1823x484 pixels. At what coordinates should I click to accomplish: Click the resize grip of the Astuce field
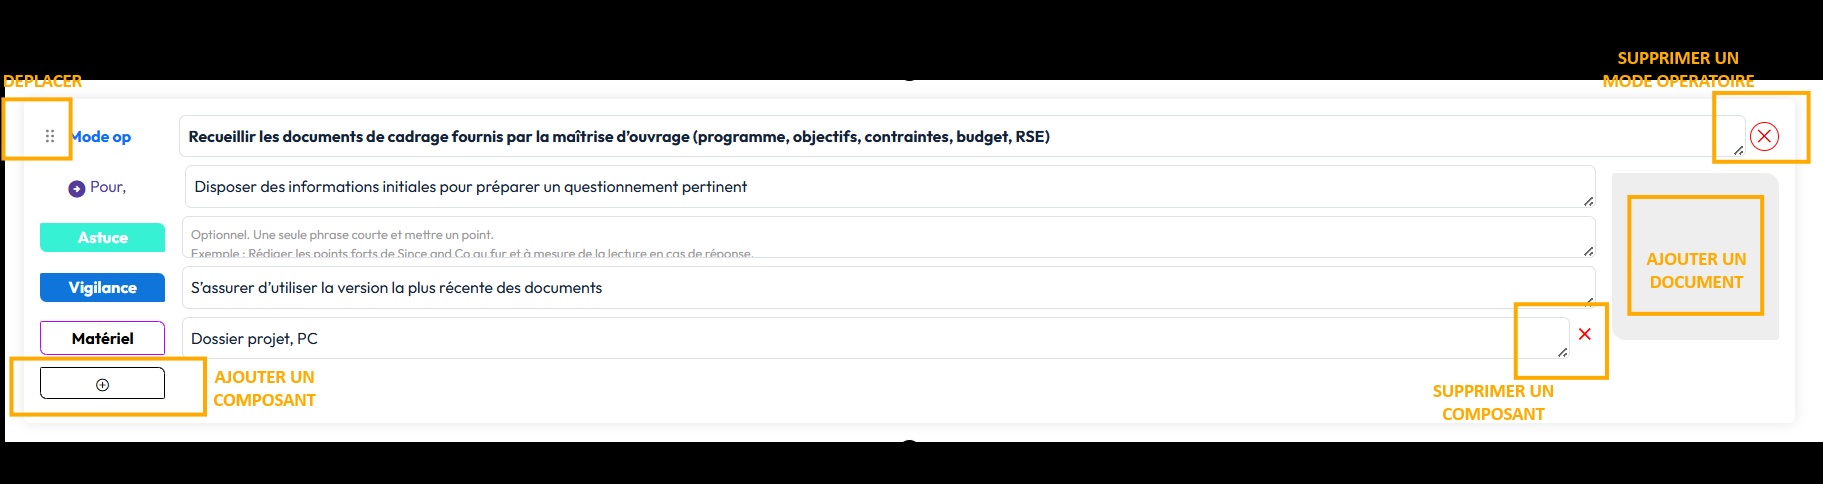pos(1588,251)
